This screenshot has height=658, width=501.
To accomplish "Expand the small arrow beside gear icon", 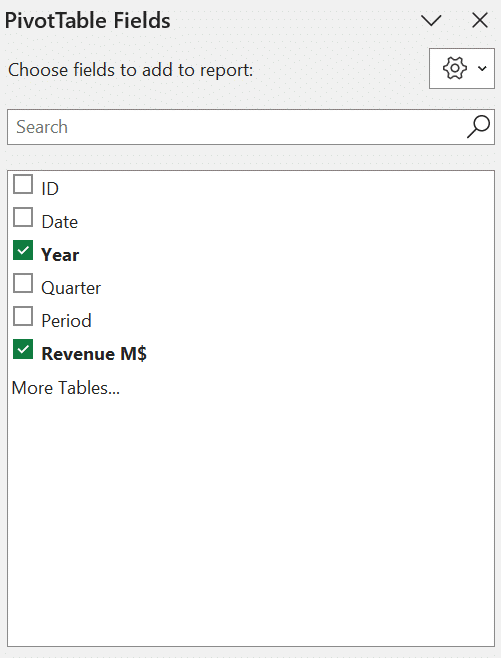I will (483, 68).
